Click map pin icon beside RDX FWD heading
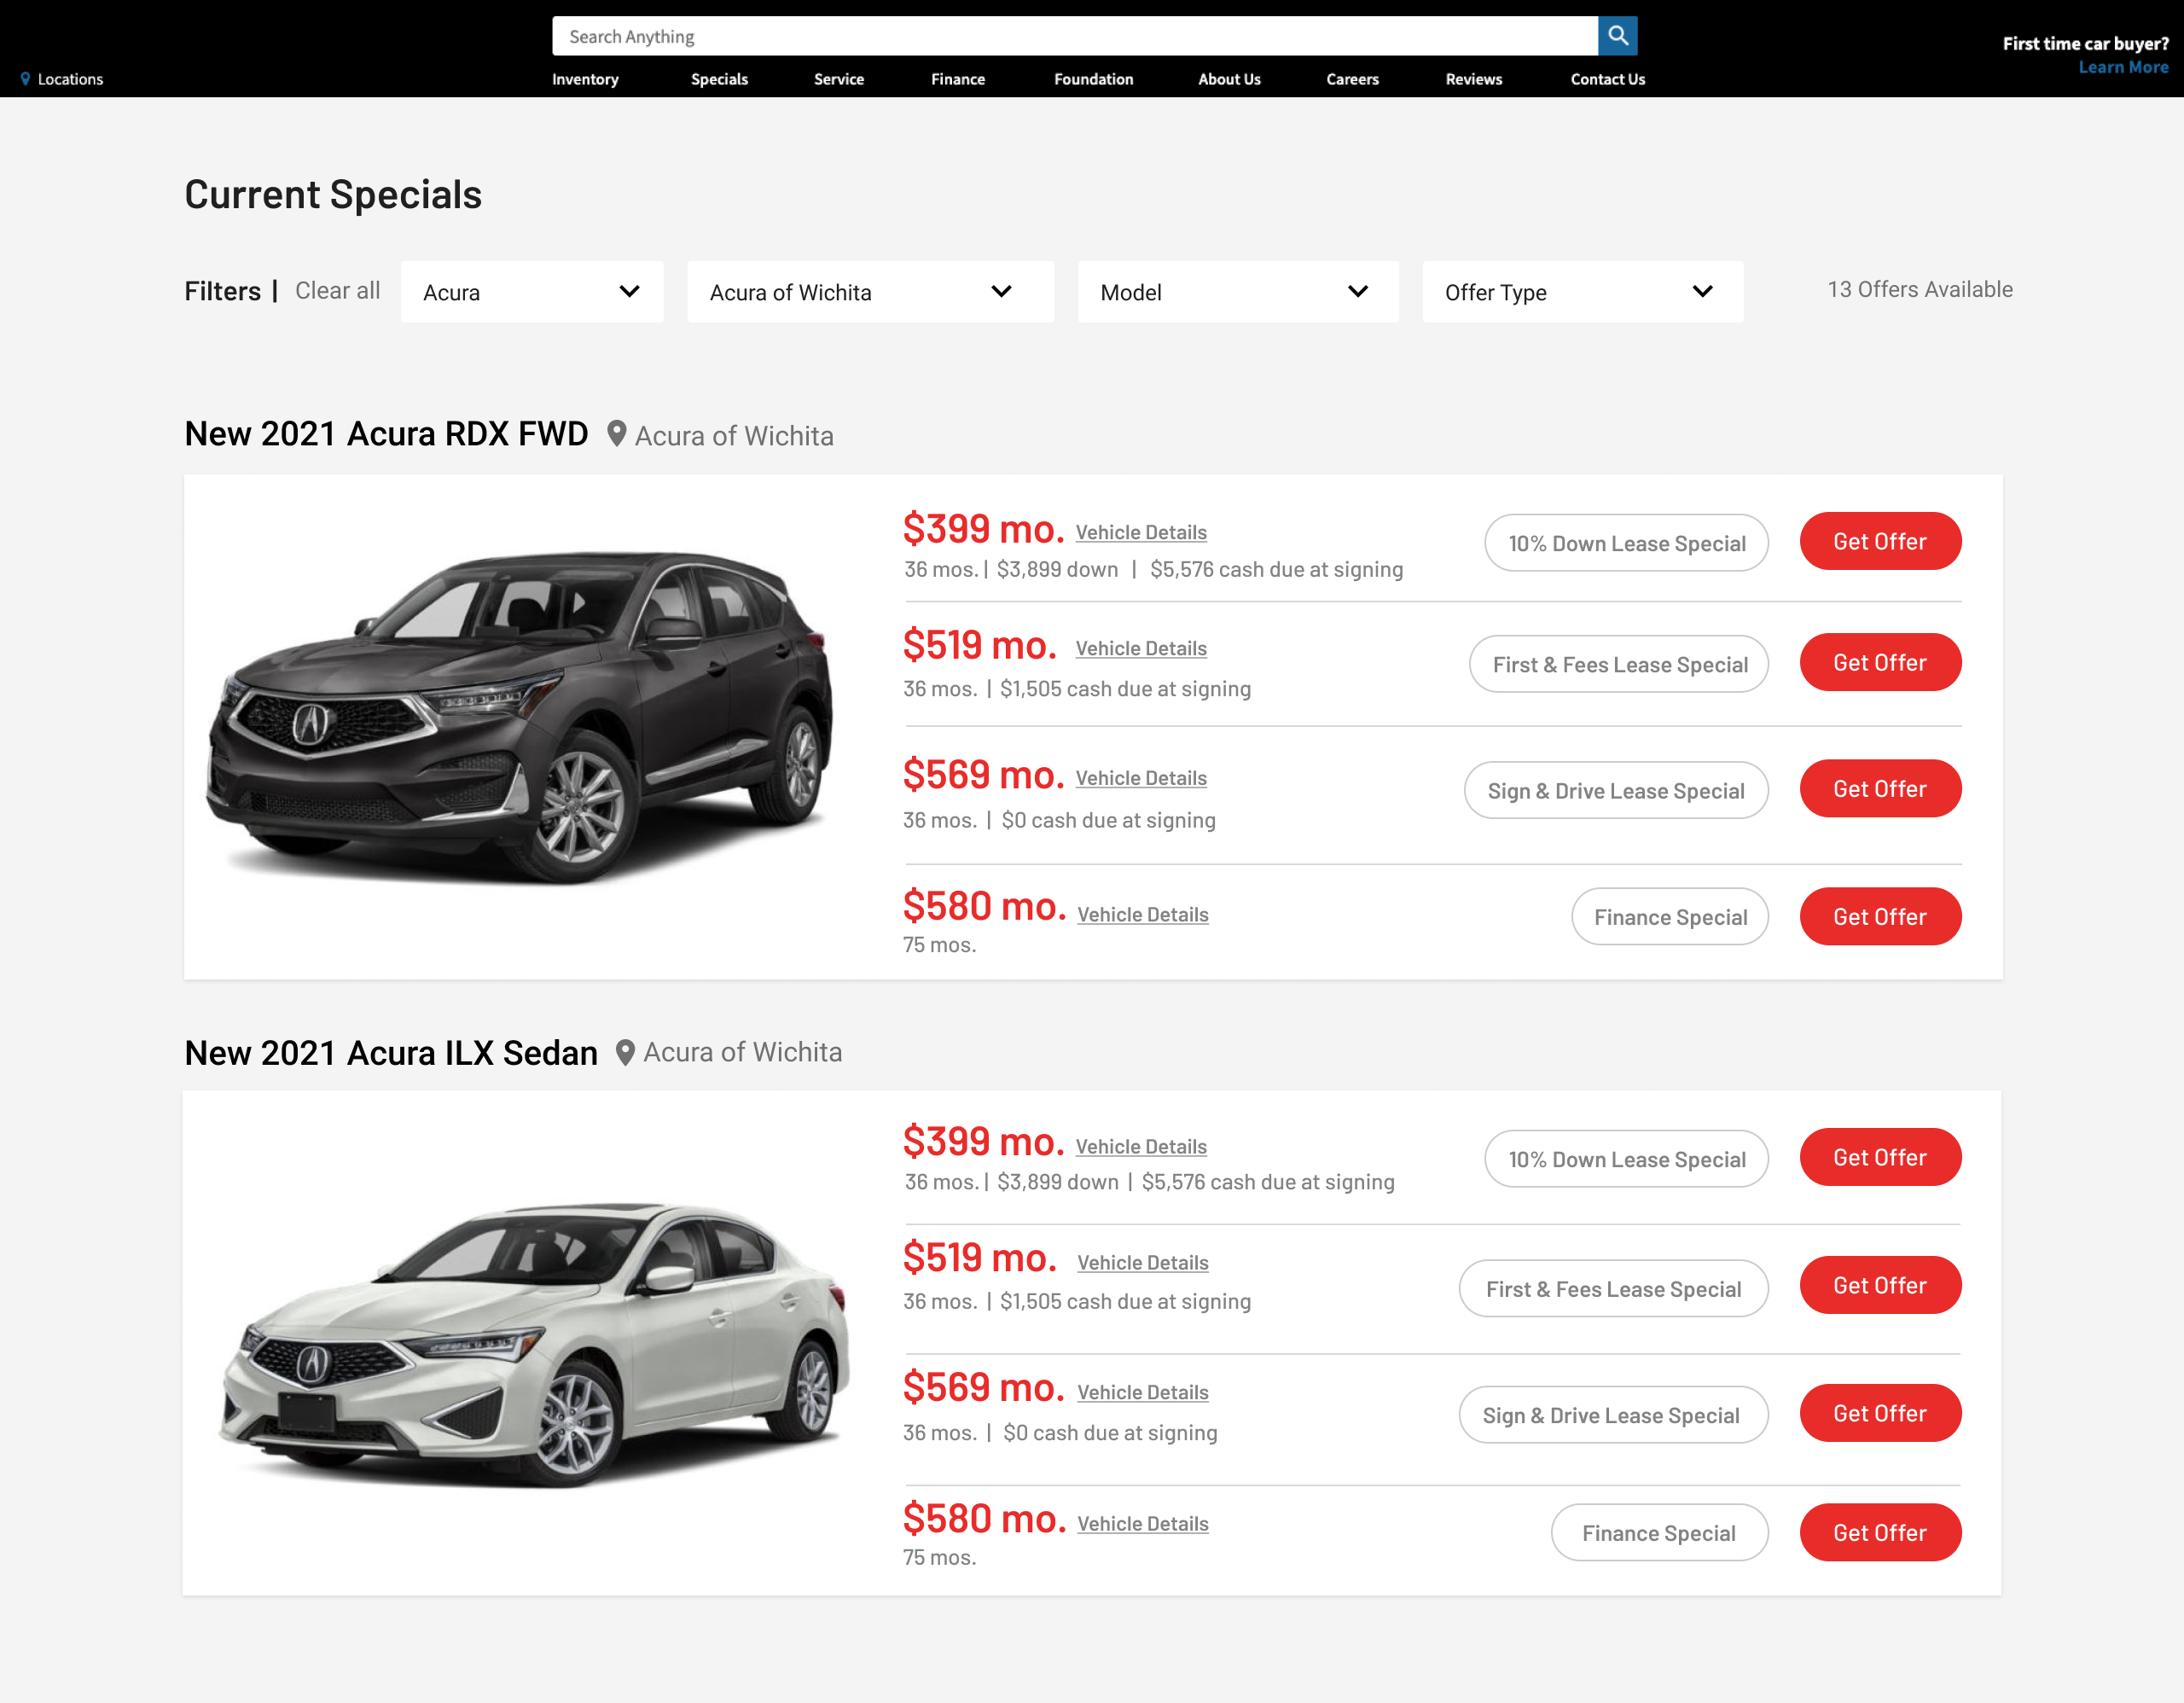2184x1703 pixels. coord(616,434)
